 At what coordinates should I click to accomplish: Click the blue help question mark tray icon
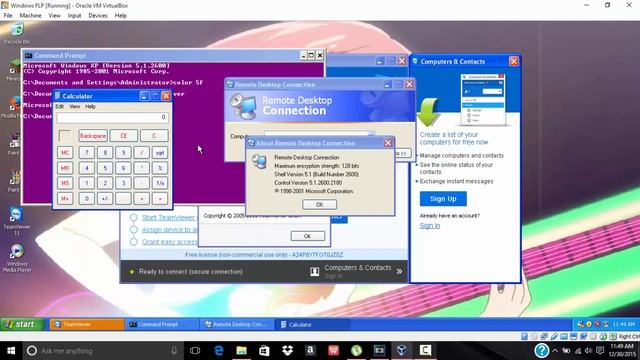541,350
